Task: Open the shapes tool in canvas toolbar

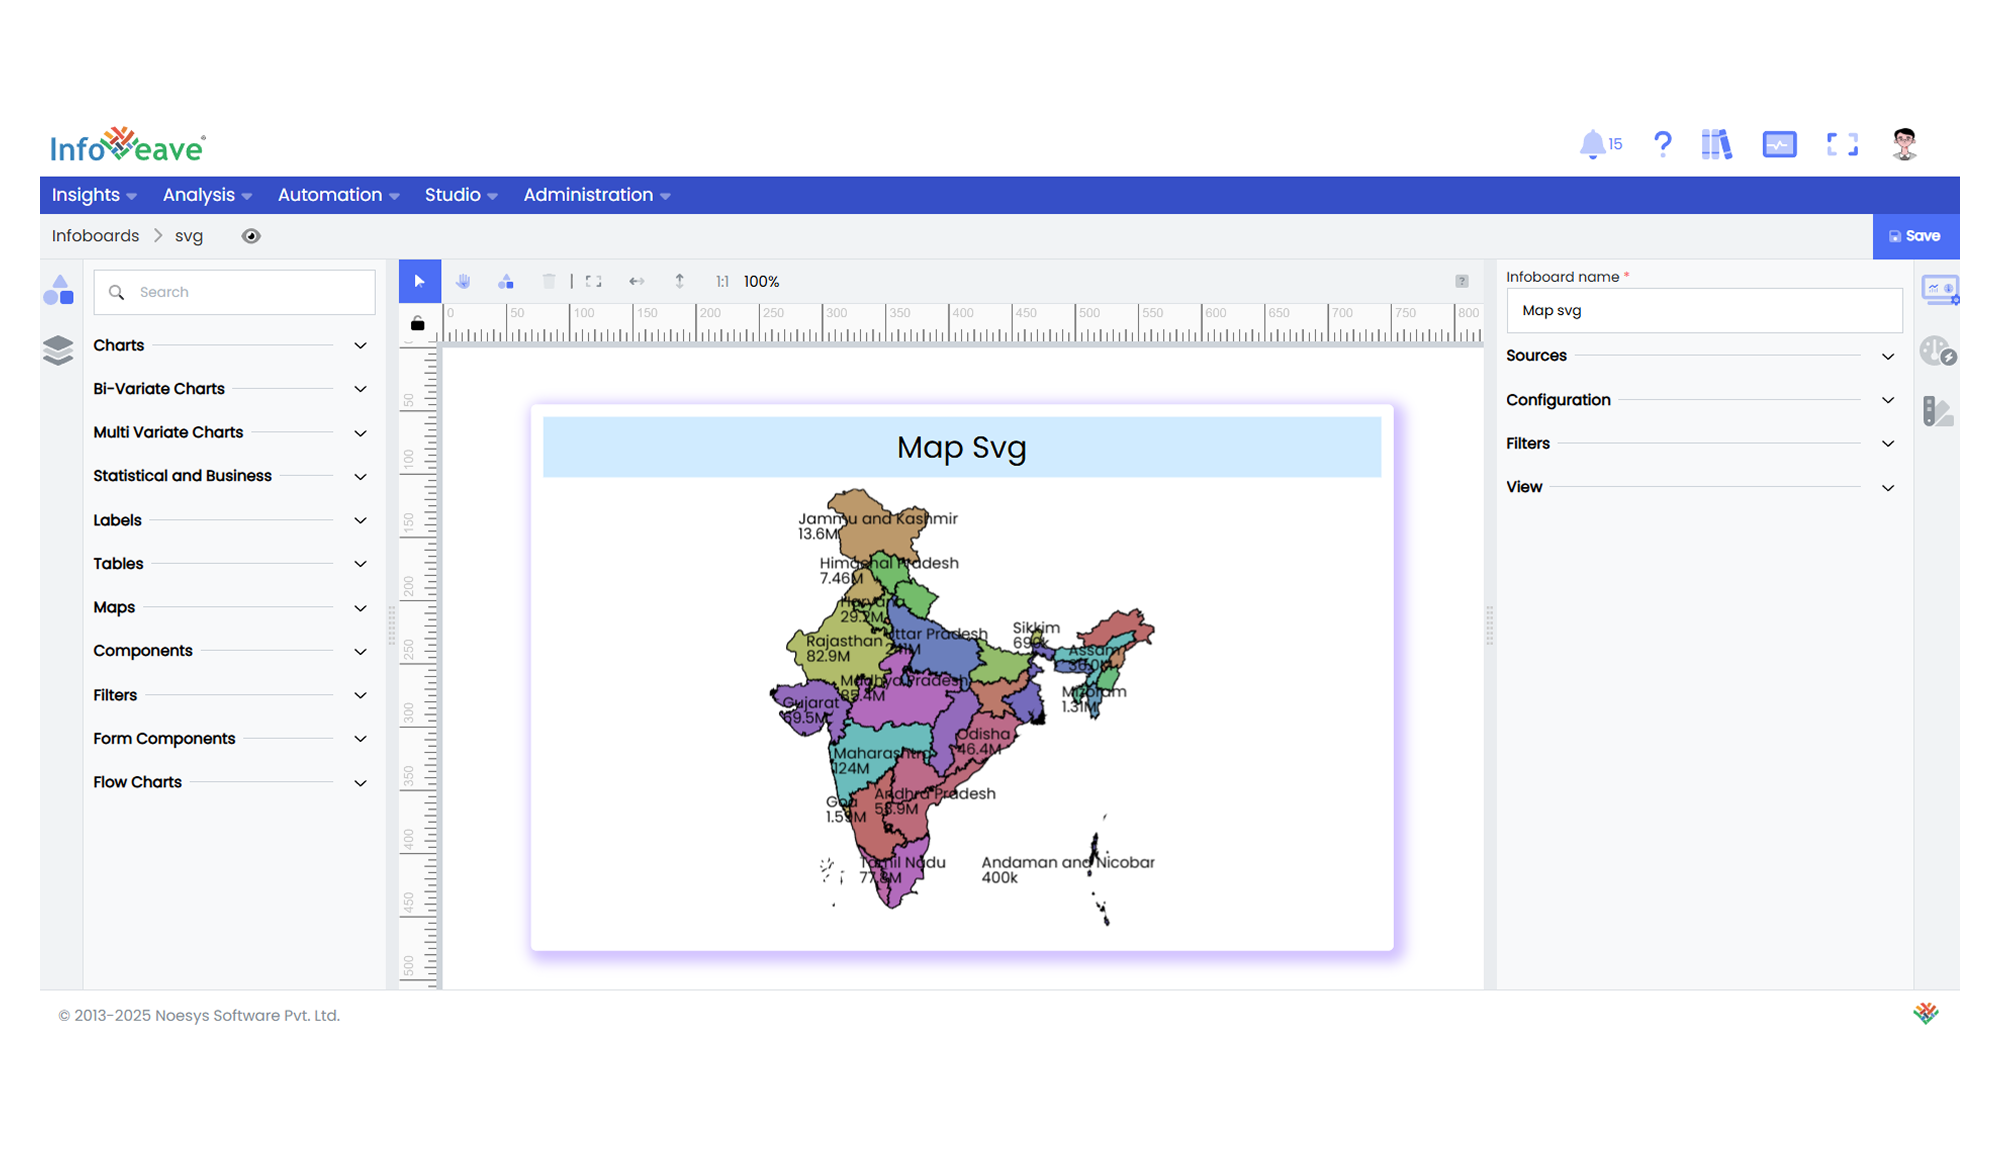Action: pos(506,282)
